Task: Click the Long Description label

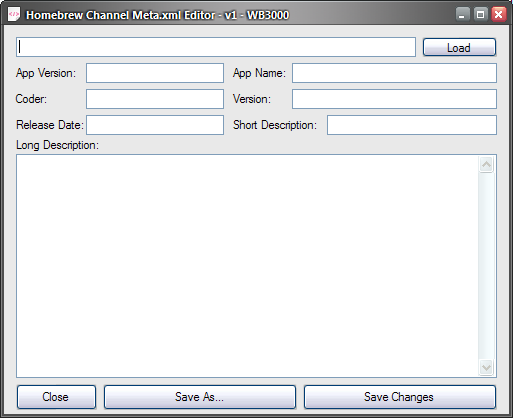Action: click(x=57, y=145)
